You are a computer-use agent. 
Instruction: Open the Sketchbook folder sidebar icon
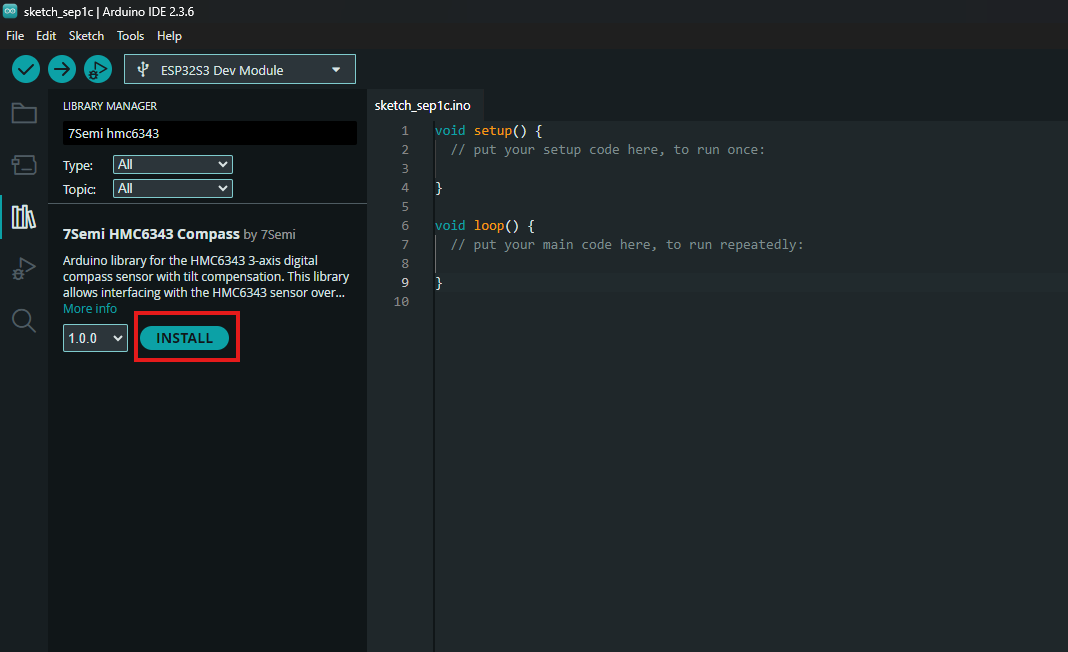tap(24, 113)
